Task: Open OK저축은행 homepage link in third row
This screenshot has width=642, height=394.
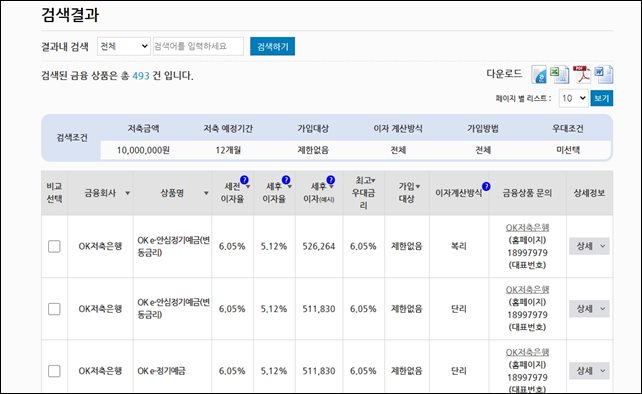Action: (527, 352)
